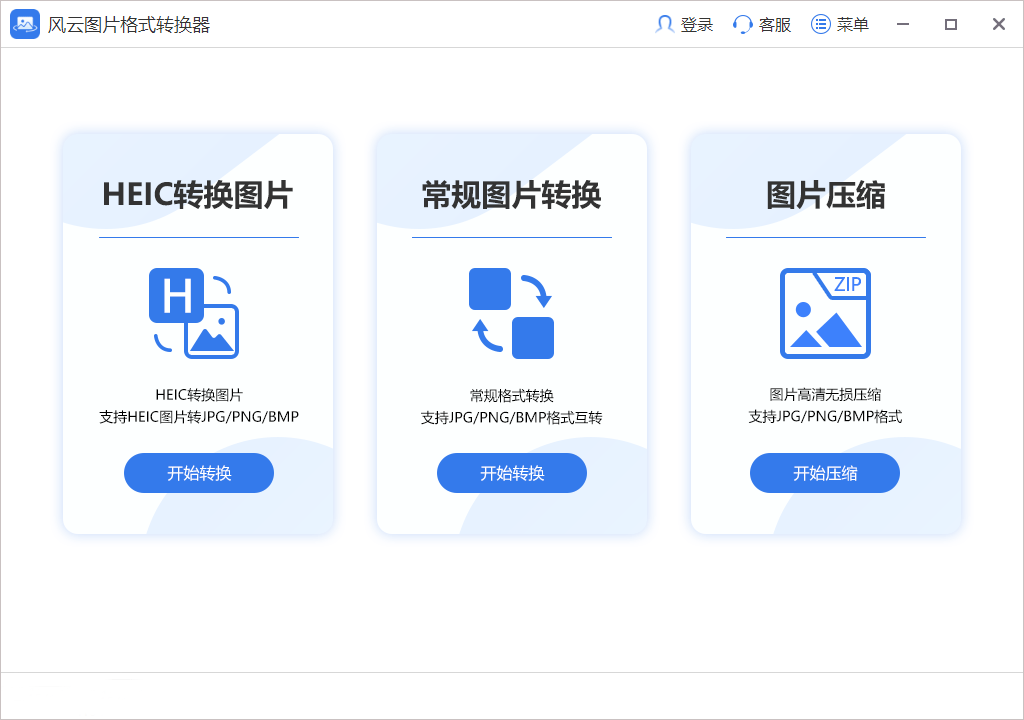This screenshot has height=720, width=1024.
Task: Close the converter window
Action: coord(998,24)
